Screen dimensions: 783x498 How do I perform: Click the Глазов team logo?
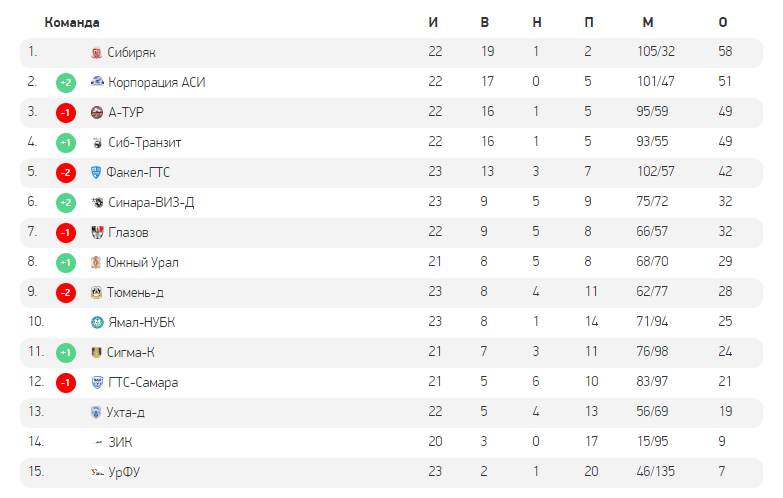pyautogui.click(x=96, y=233)
